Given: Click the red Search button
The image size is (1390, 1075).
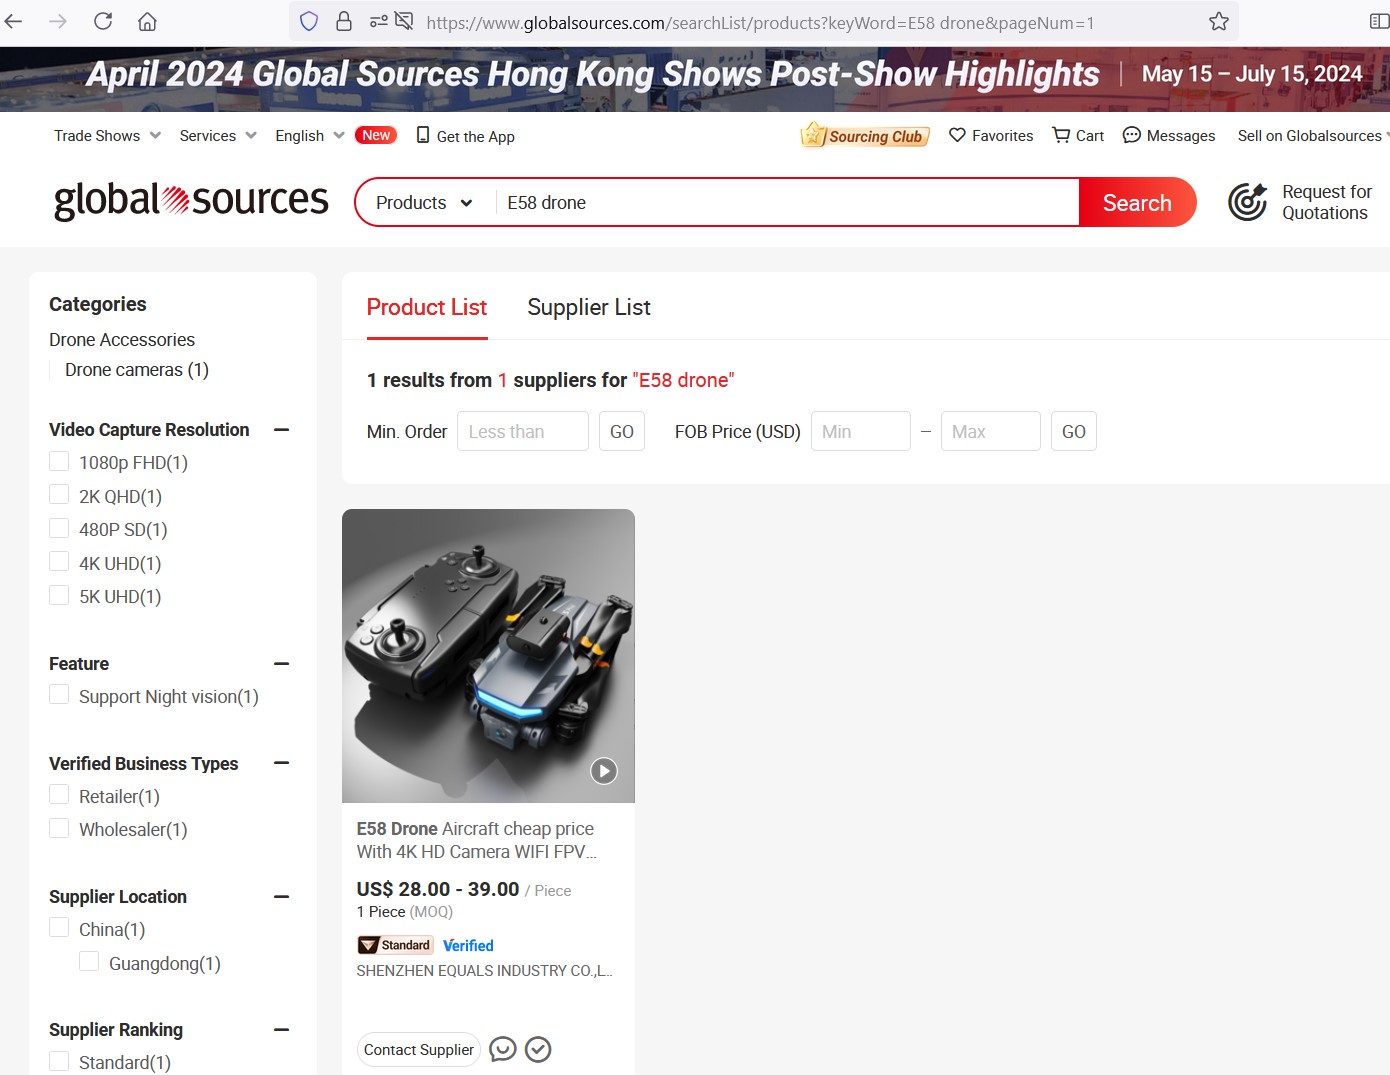Looking at the screenshot, I should (1137, 203).
